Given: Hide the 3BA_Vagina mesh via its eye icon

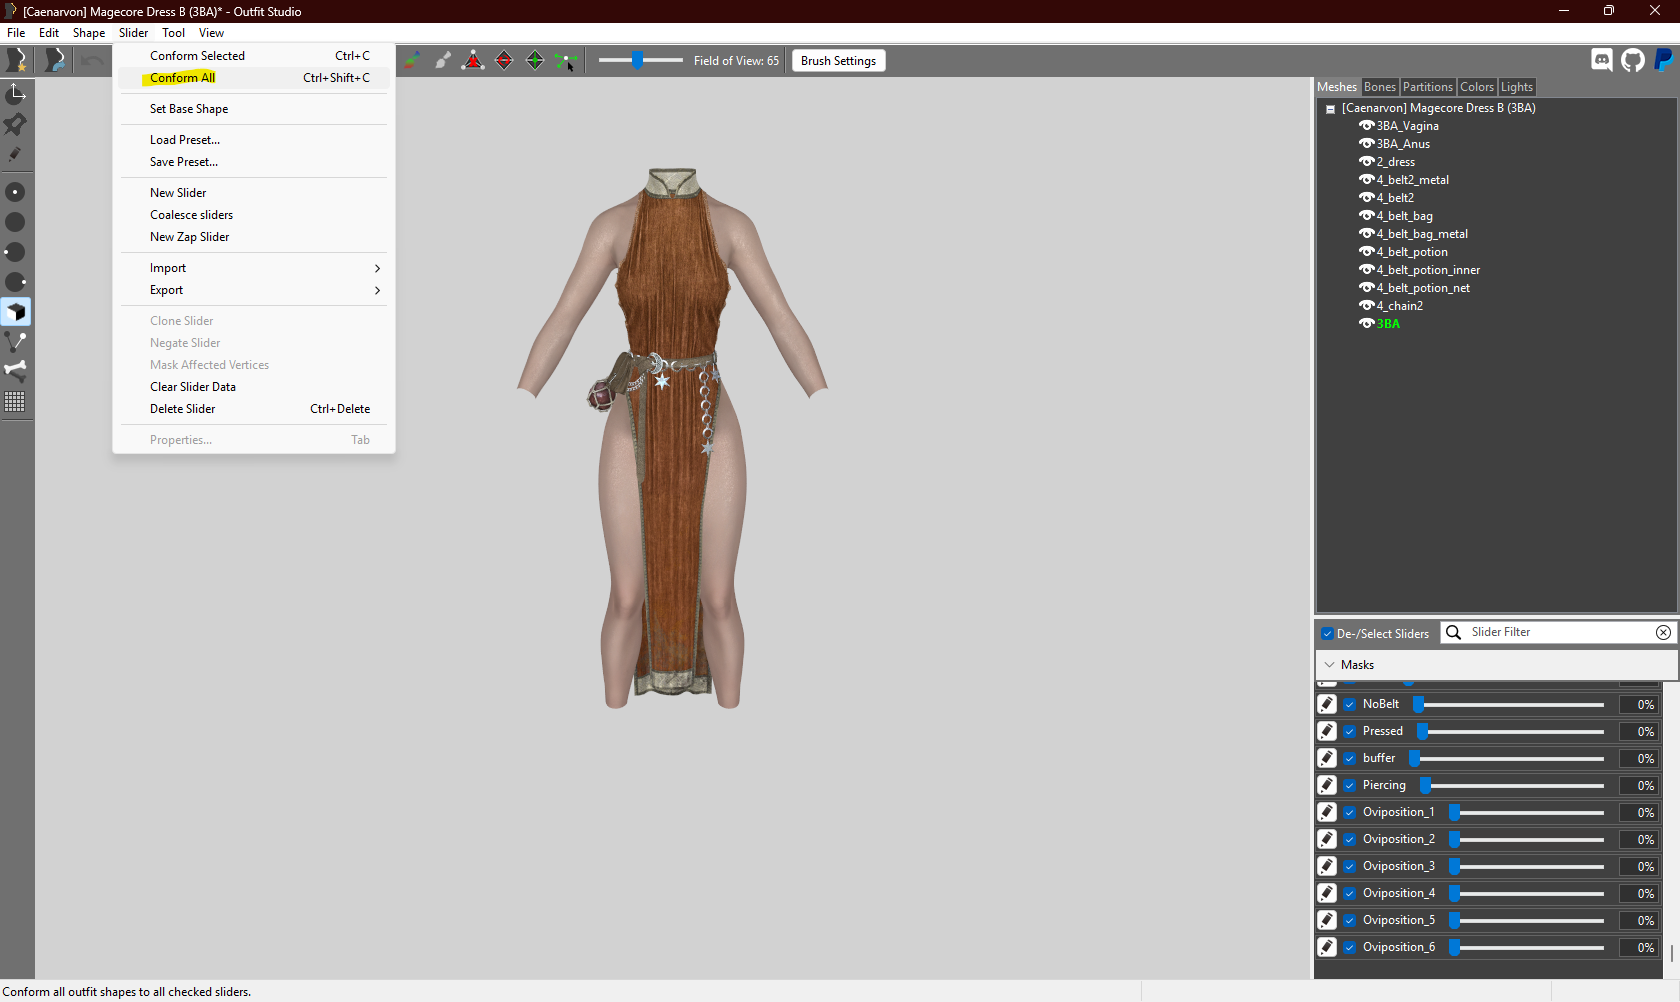Looking at the screenshot, I should (1367, 126).
